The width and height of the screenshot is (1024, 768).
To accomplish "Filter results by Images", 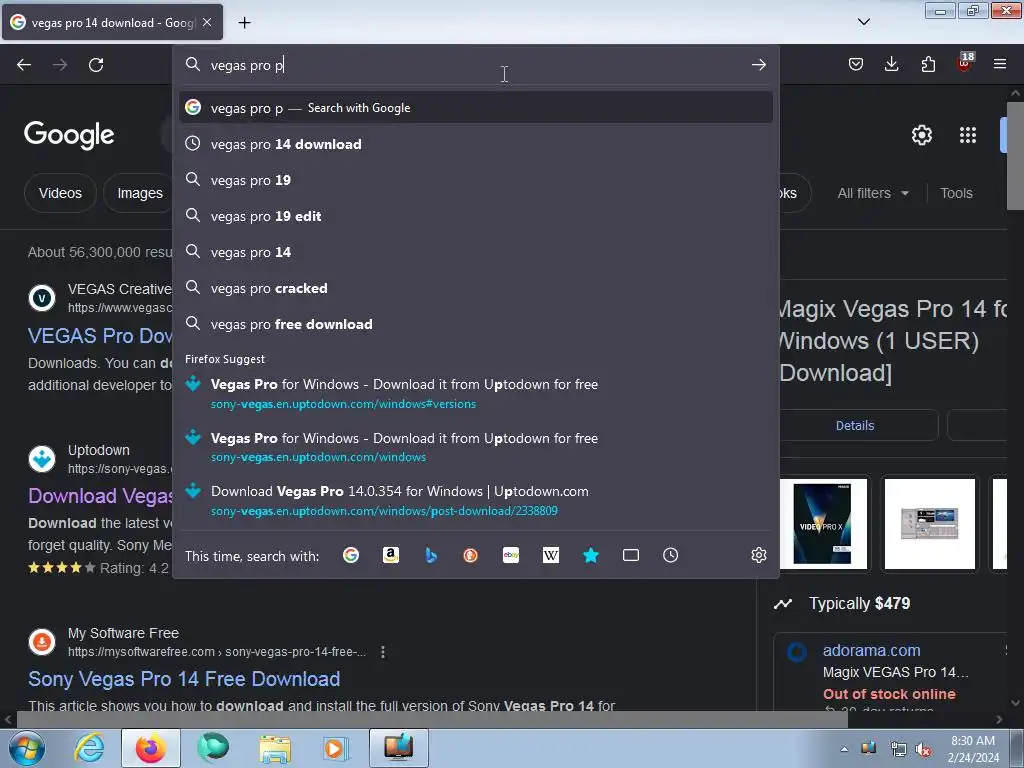I will tap(140, 193).
